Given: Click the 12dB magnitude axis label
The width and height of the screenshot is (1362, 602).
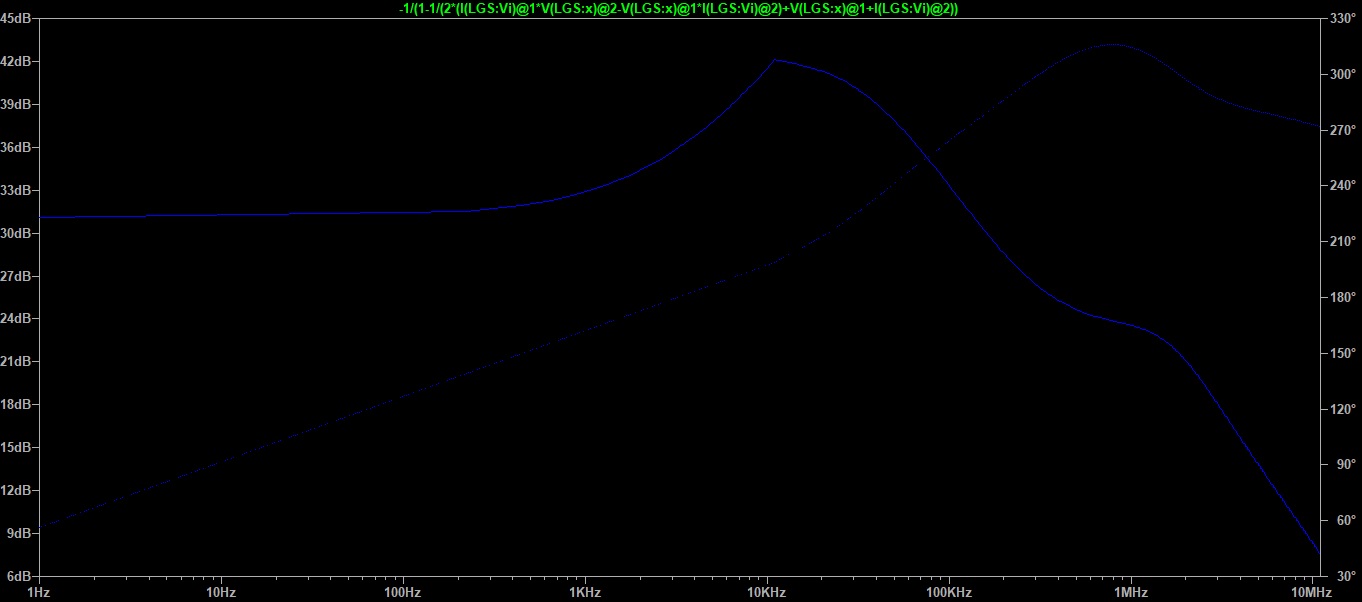Looking at the screenshot, I should click(x=18, y=490).
